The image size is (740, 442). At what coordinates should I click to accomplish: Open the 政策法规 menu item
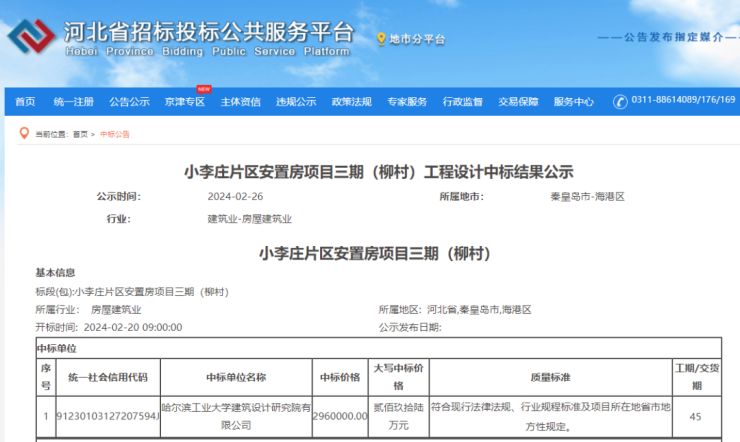[x=352, y=101]
